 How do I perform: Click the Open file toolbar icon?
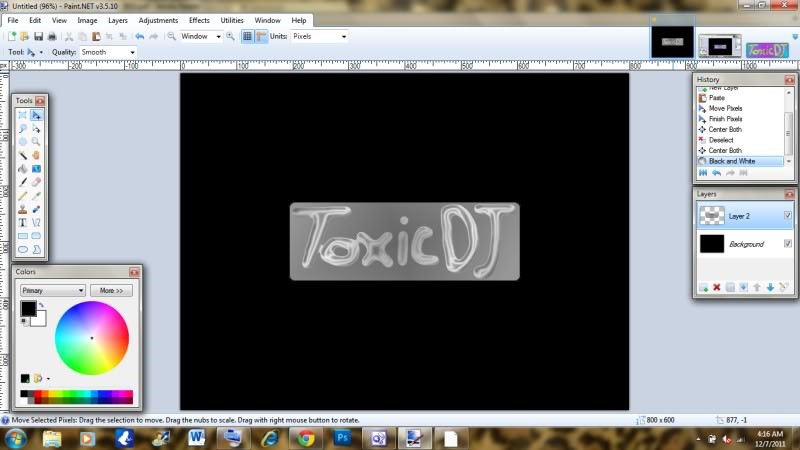point(24,36)
